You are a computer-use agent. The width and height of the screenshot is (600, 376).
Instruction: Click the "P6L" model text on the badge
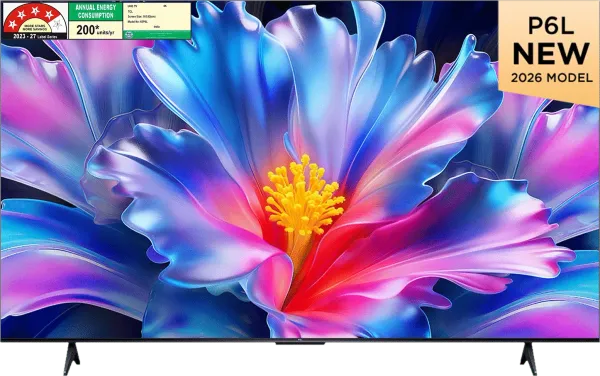tap(551, 26)
